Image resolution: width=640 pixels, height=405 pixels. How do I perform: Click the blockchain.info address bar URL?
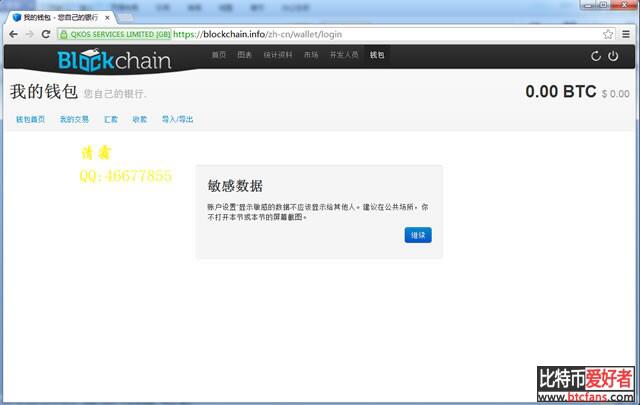click(x=258, y=34)
